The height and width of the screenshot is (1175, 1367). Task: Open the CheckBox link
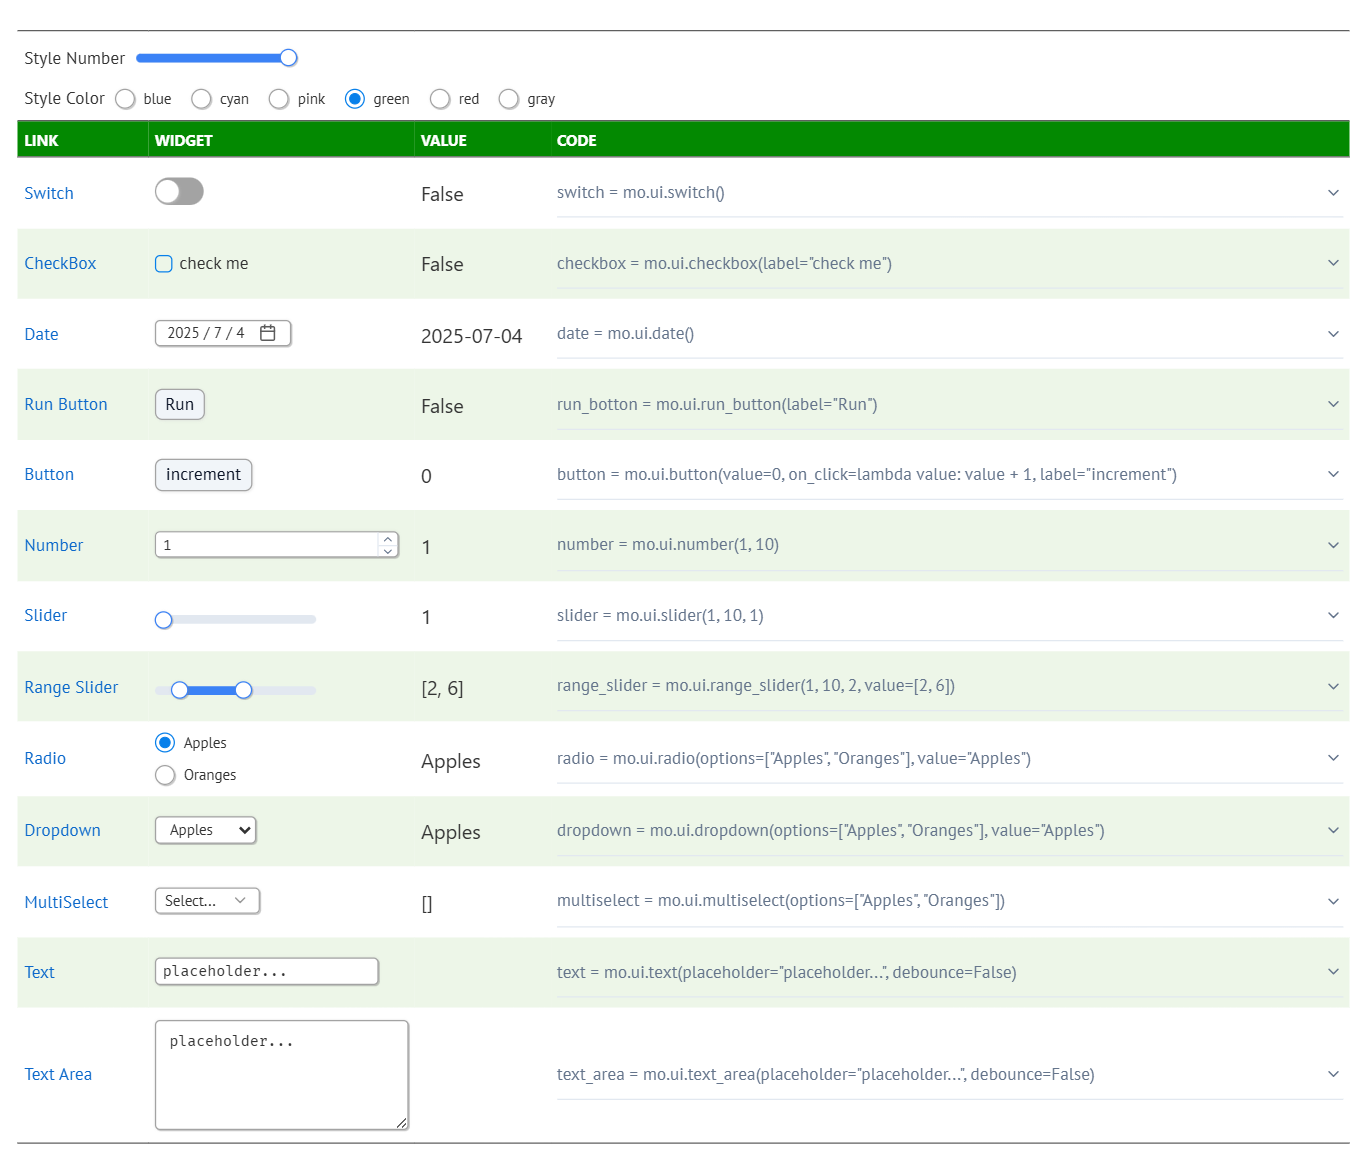[x=60, y=263]
